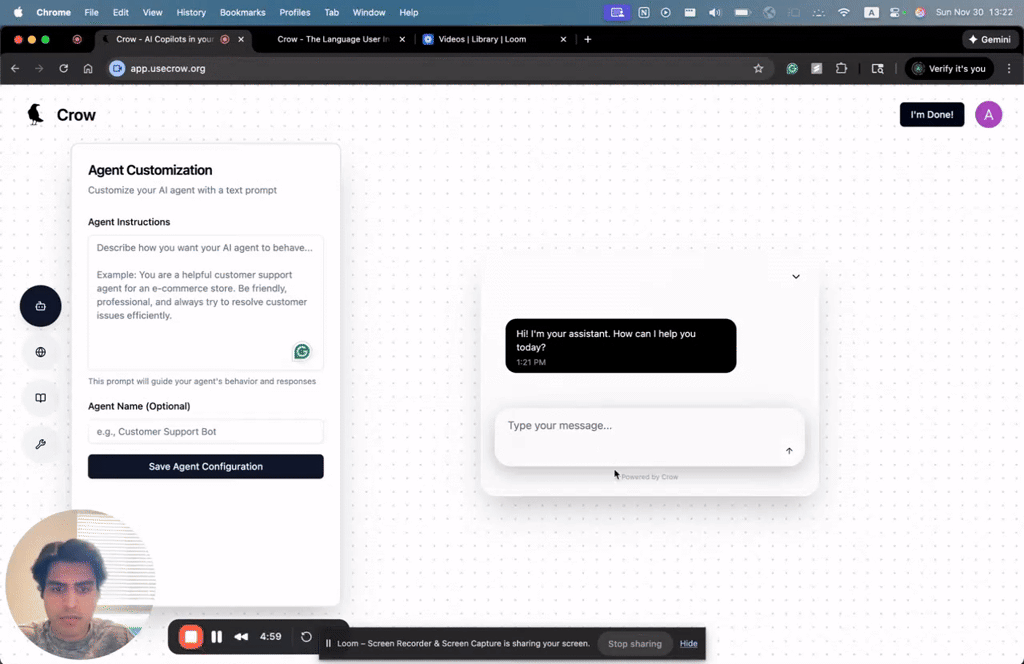Screen dimensions: 1024x664
Task: Click the Crow logo in header
Action: (x=61, y=115)
